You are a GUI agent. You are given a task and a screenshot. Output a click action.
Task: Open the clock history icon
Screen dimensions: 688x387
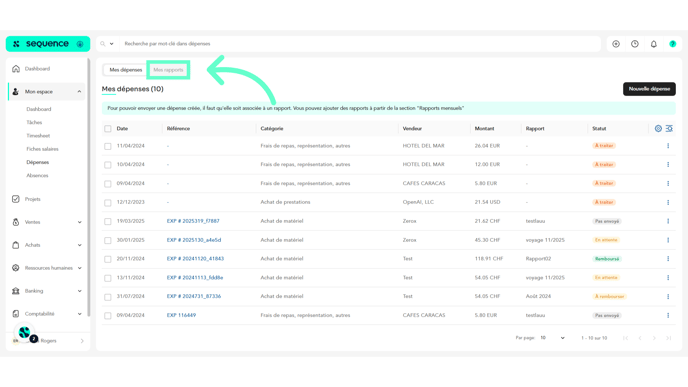click(x=635, y=44)
